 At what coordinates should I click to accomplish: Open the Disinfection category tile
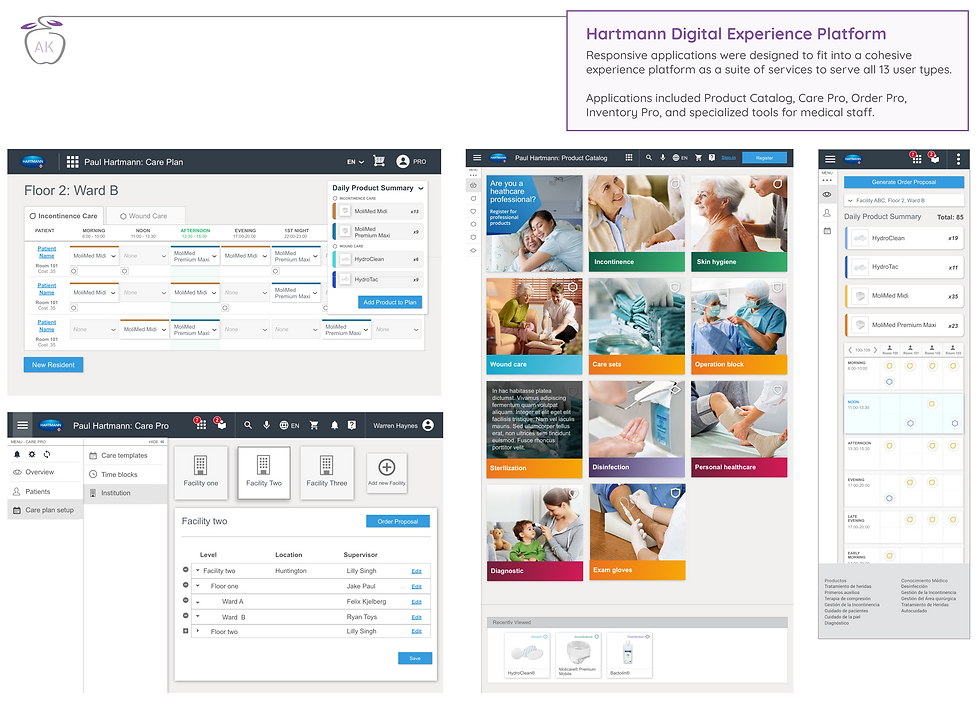coord(637,429)
